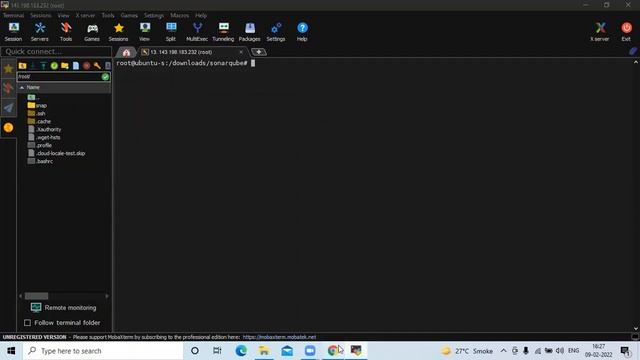Image resolution: width=640 pixels, height=360 pixels.
Task: Open the Sessions star toolbar button
Action: tap(118, 32)
